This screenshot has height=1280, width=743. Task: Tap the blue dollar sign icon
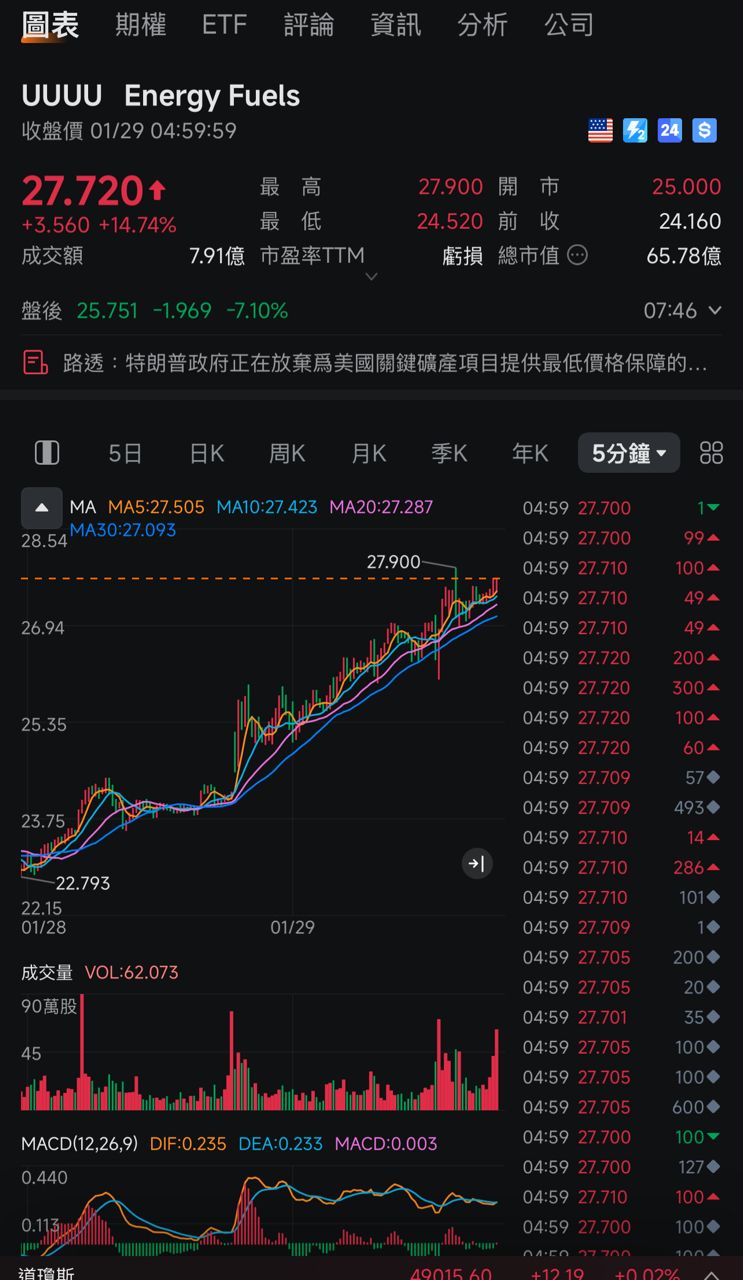[704, 130]
